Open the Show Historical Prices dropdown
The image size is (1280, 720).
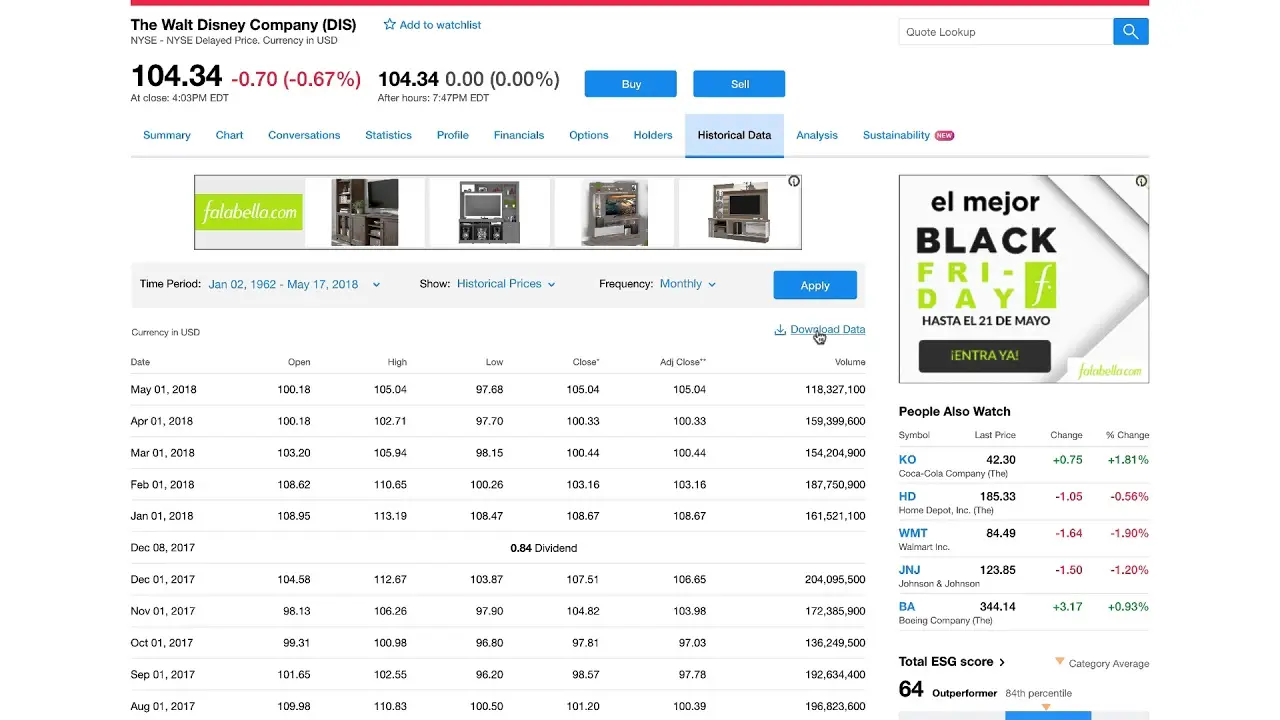[x=506, y=284]
